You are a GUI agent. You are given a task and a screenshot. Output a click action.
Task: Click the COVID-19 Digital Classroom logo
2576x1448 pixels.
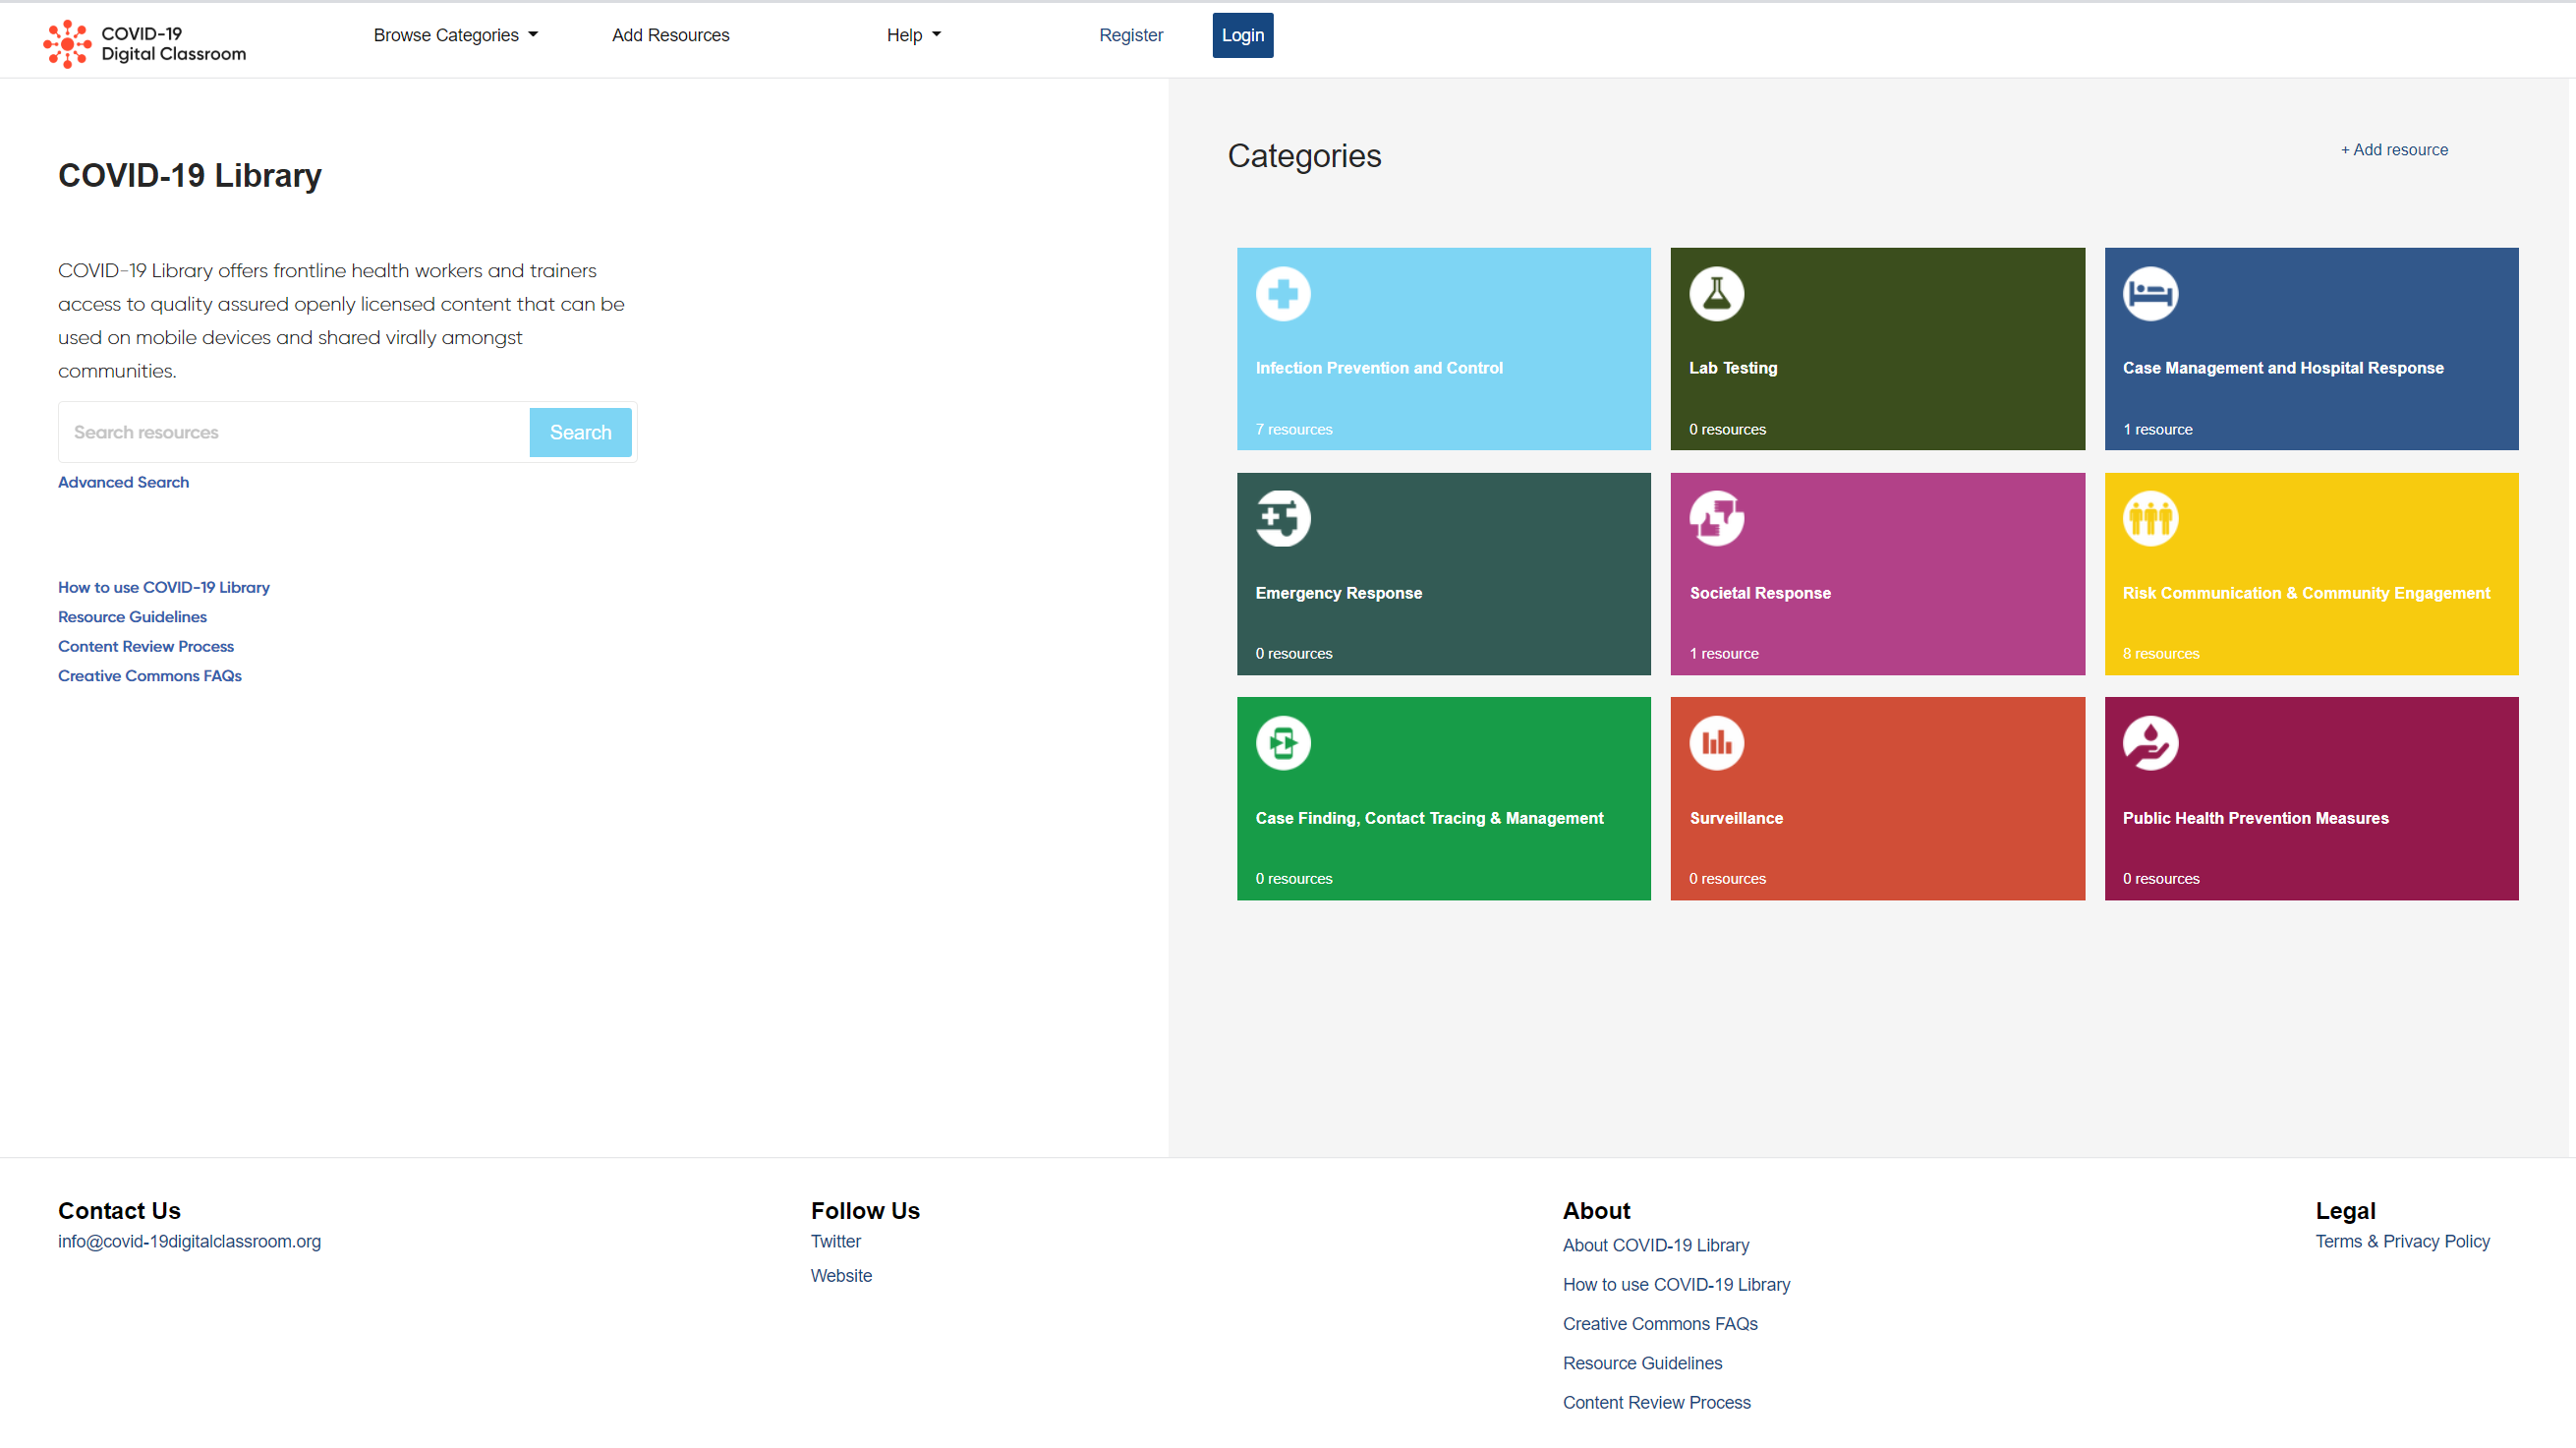(144, 43)
